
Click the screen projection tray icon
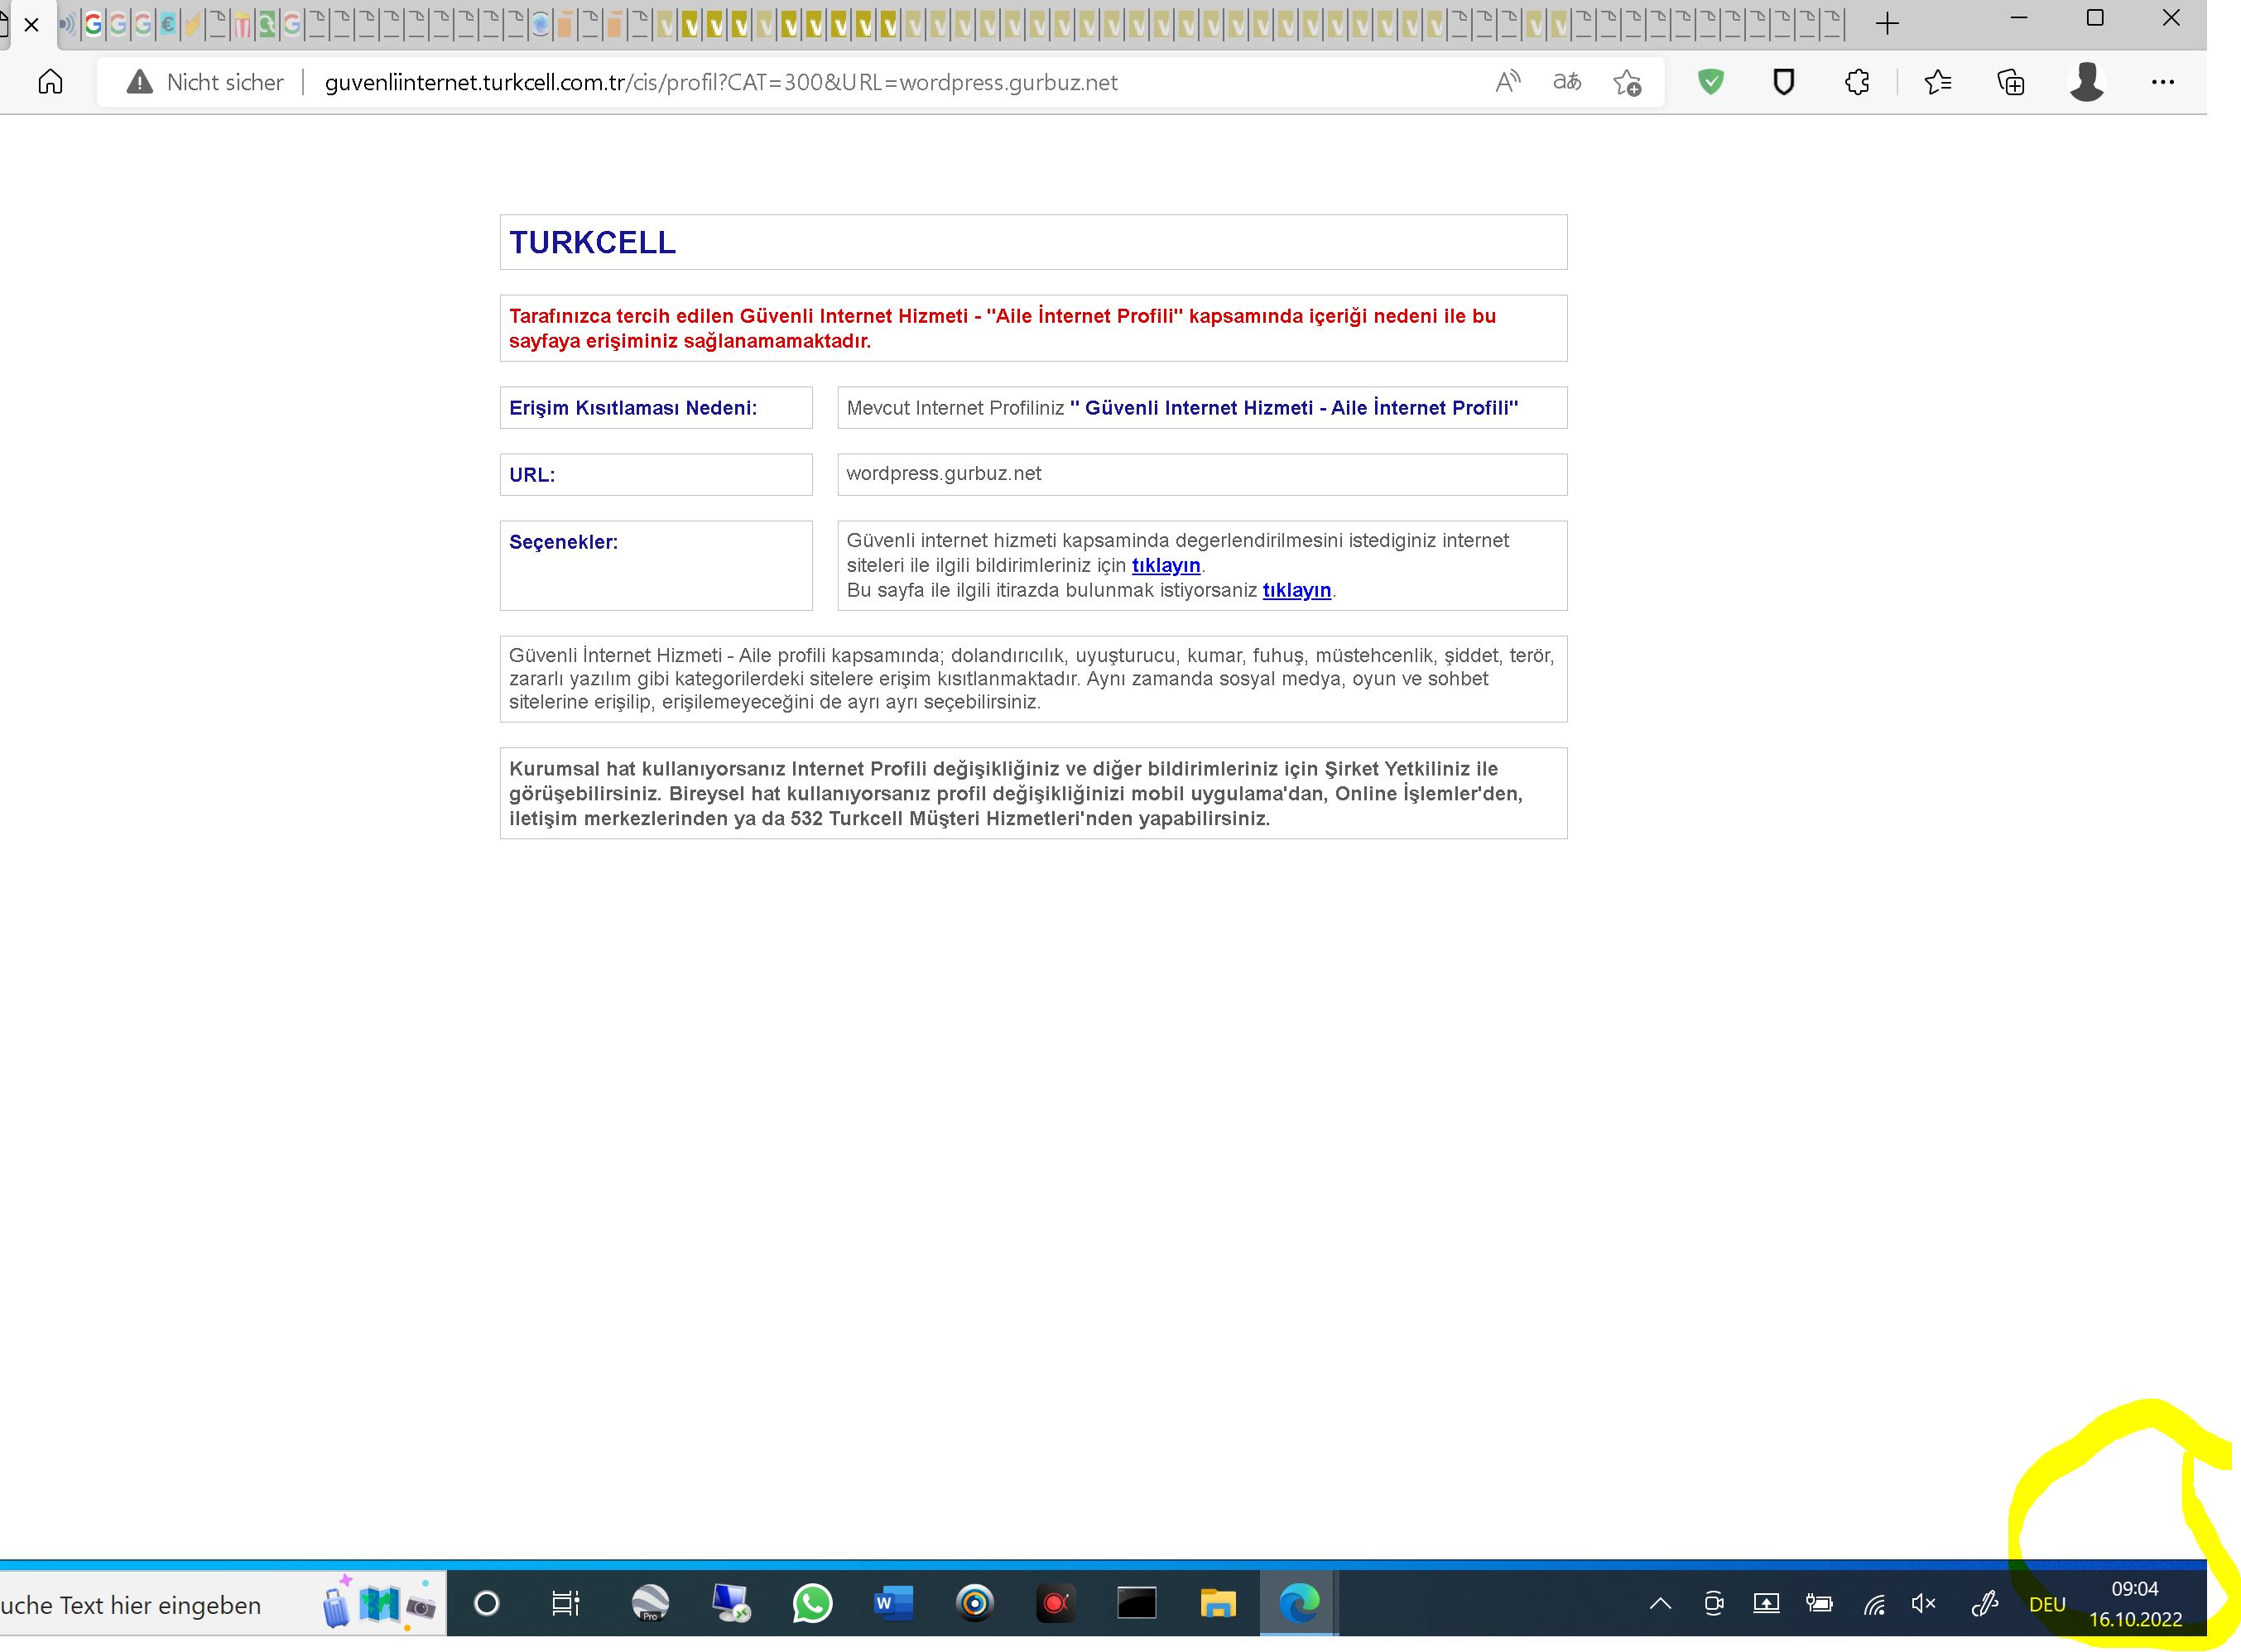click(x=1766, y=1604)
